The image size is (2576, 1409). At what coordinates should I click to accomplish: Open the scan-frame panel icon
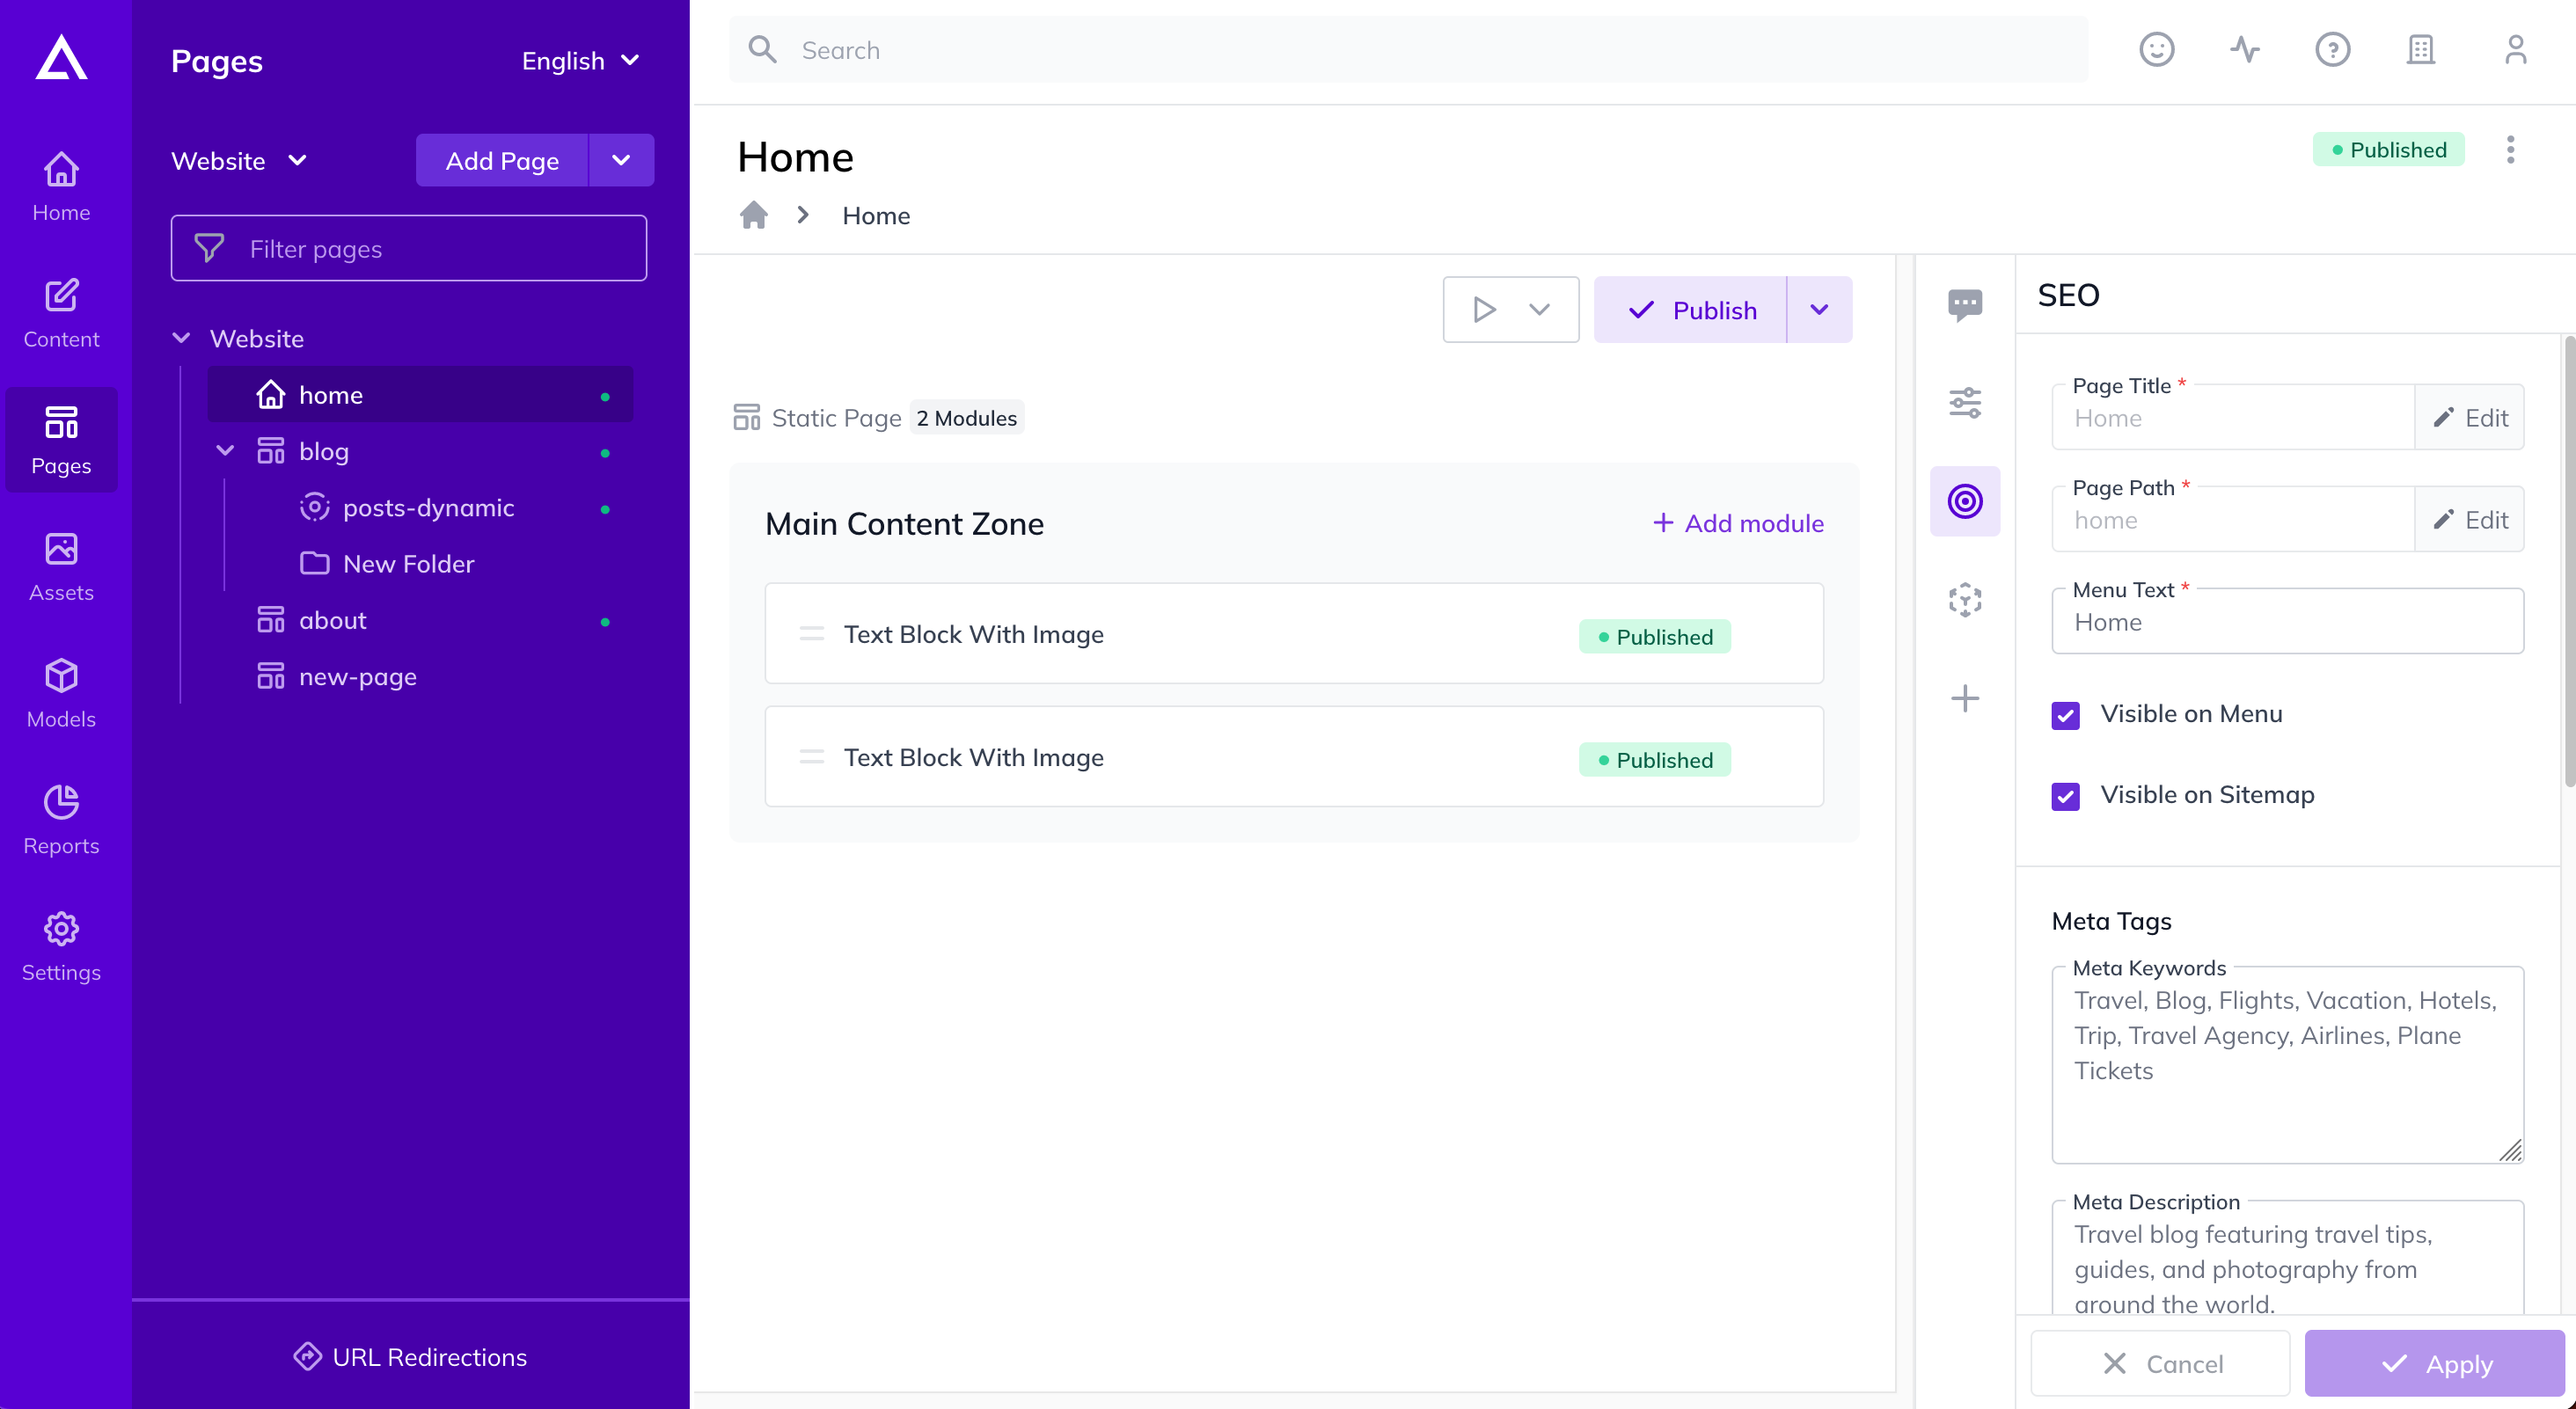(1965, 600)
